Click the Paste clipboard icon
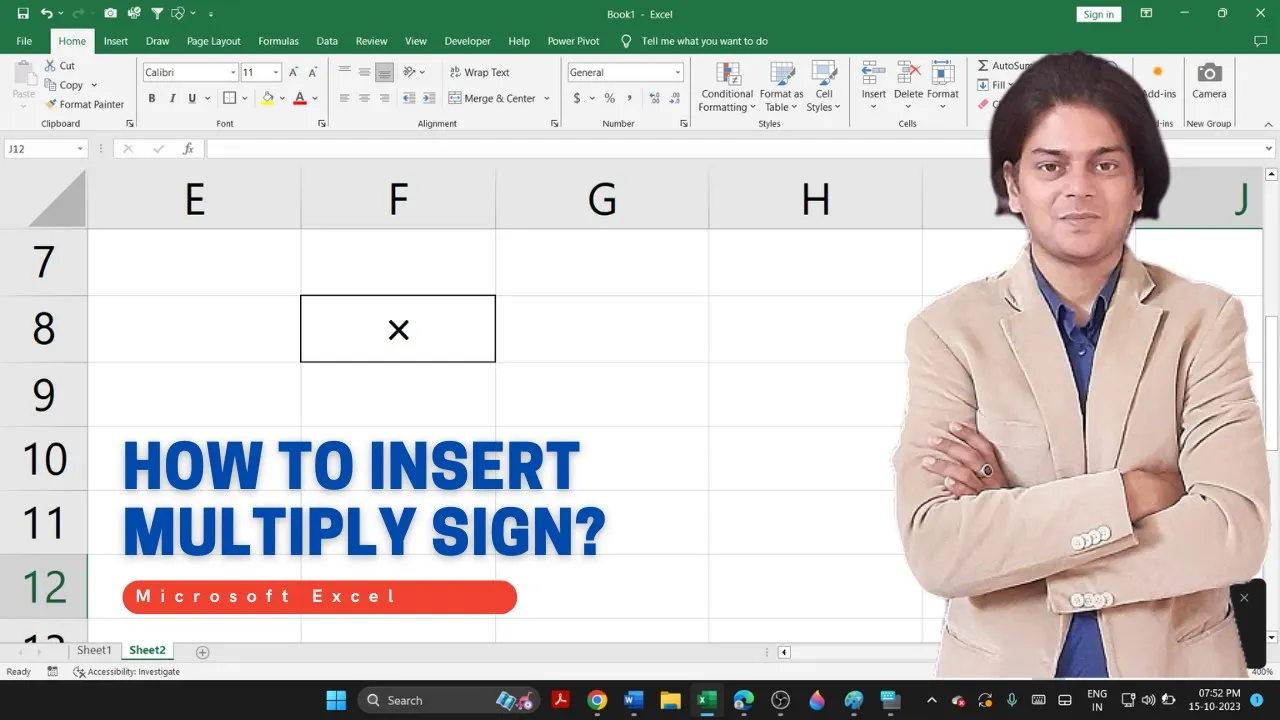The width and height of the screenshot is (1280, 720). pos(24,73)
